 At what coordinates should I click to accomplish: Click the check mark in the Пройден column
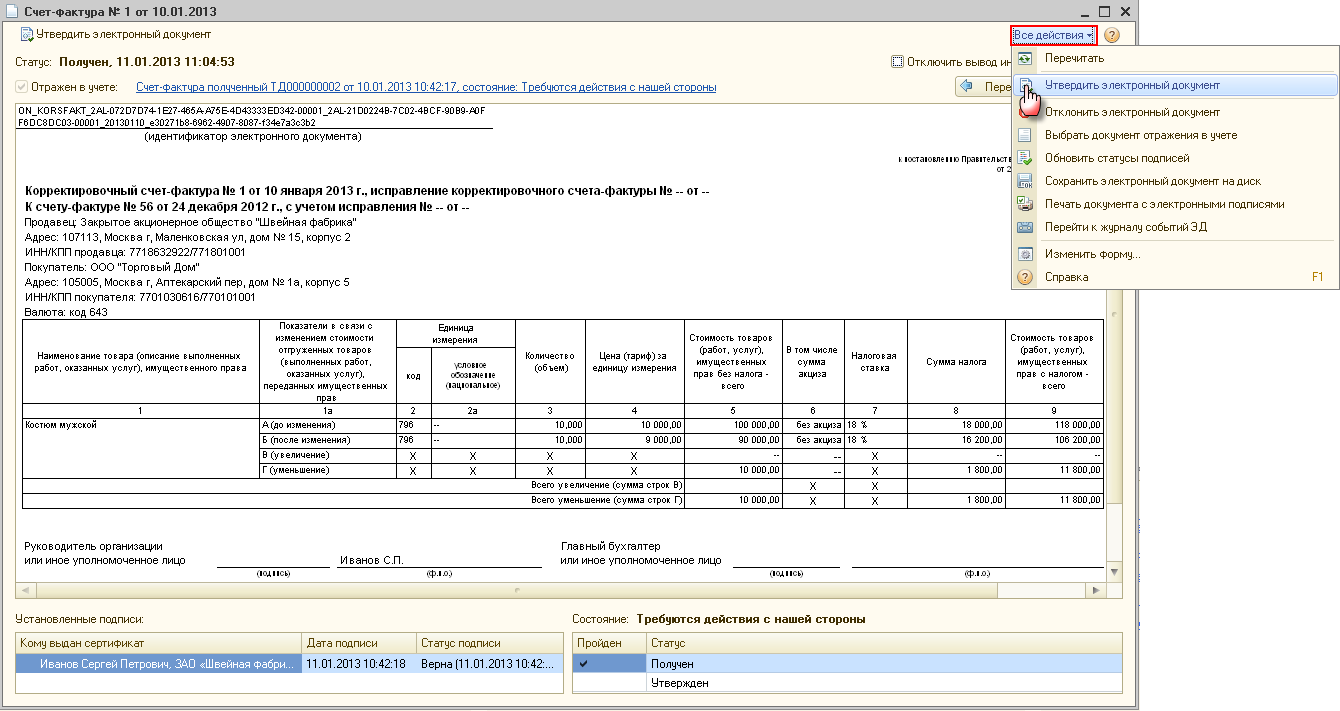pyautogui.click(x=584, y=664)
